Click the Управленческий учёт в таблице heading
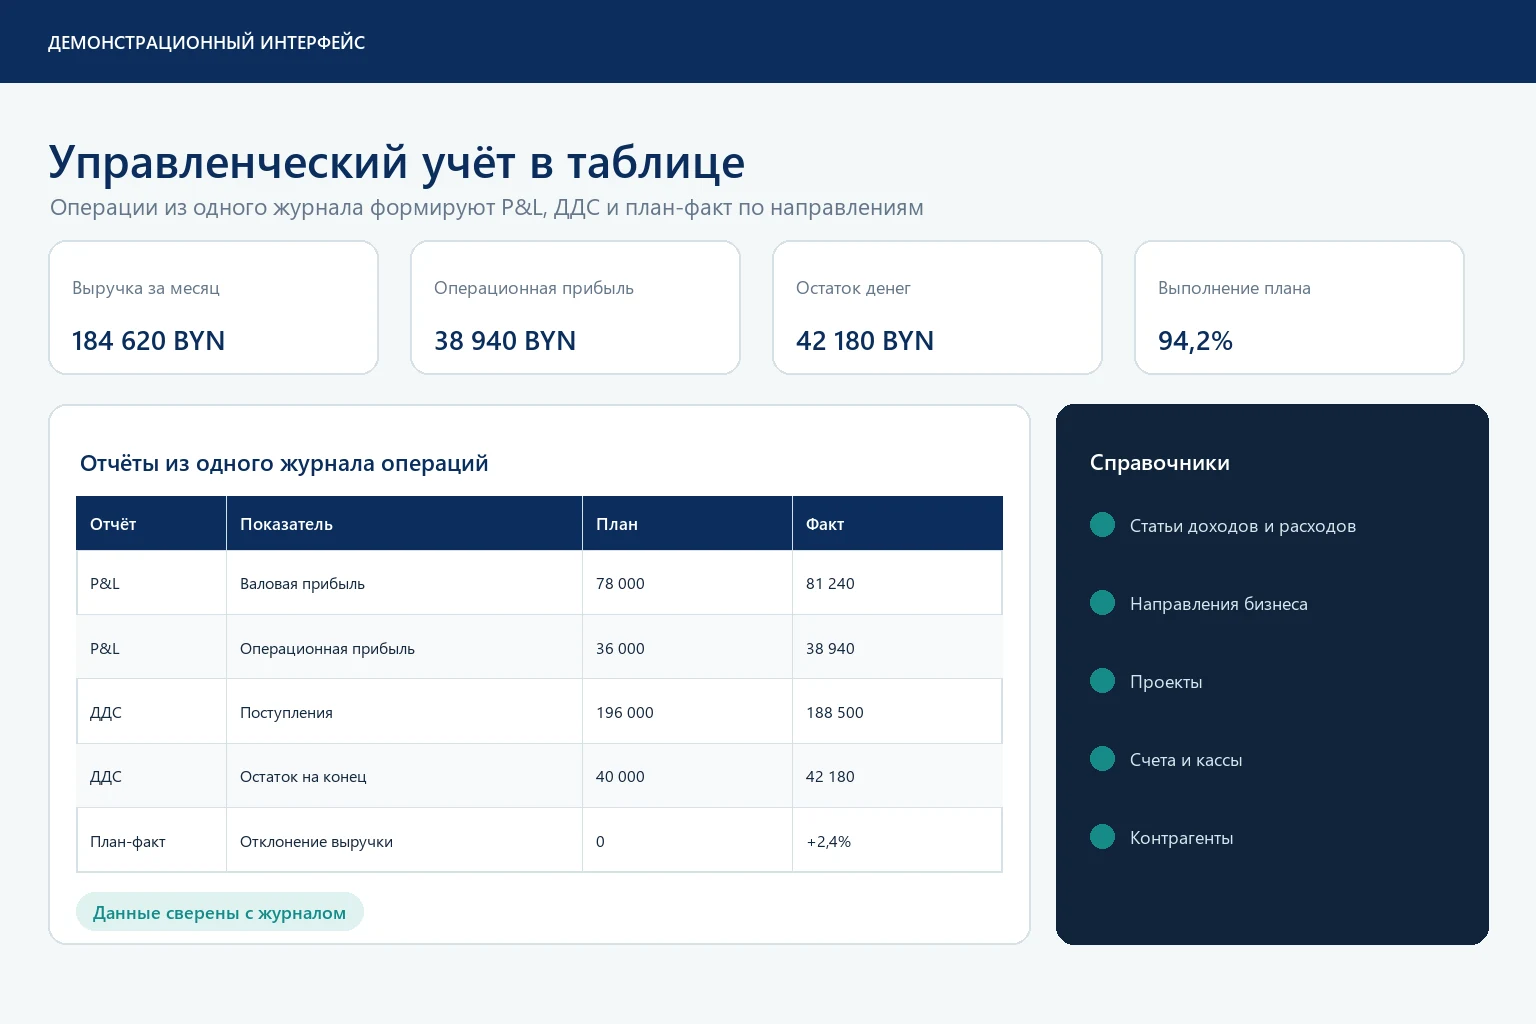This screenshot has width=1536, height=1024. (x=397, y=162)
